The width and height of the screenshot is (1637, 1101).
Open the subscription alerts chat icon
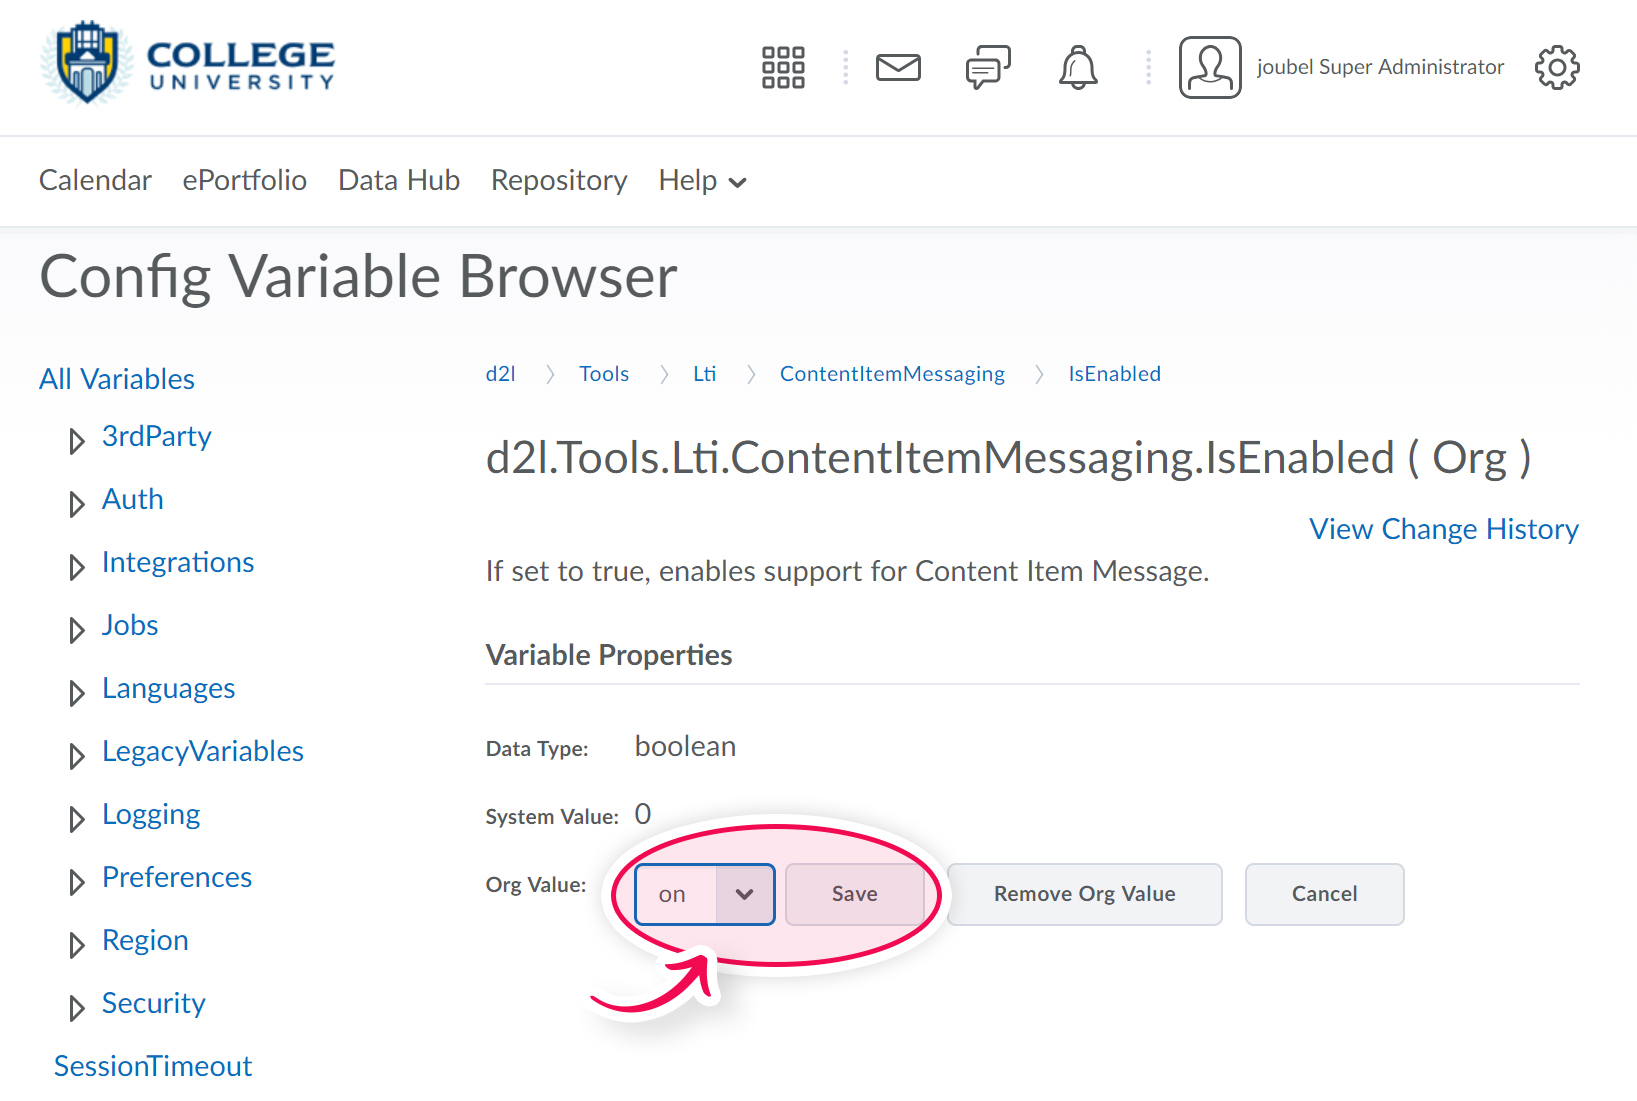(x=988, y=68)
